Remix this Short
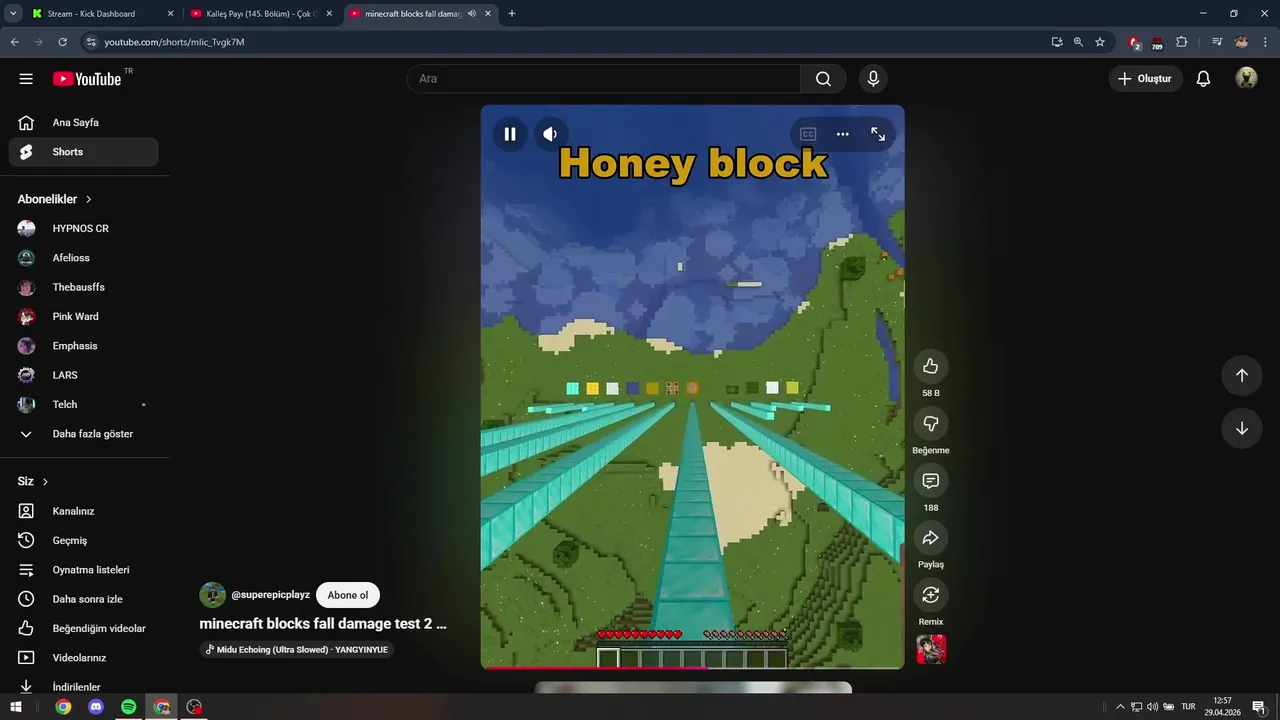Viewport: 1280px width, 720px height. [x=931, y=595]
